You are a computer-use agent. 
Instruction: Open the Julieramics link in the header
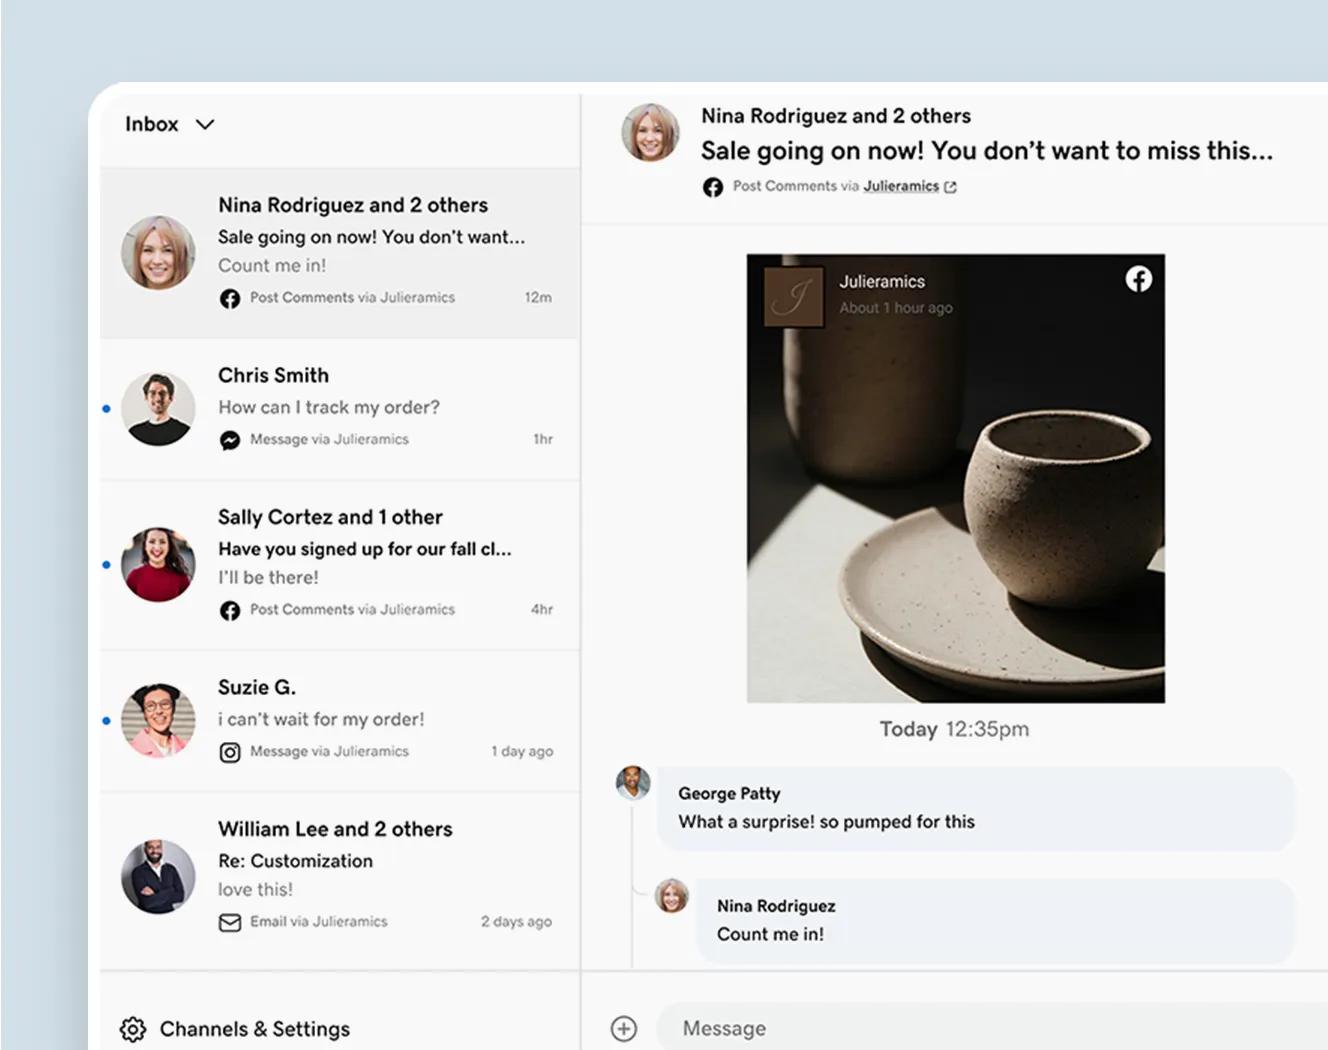pos(901,186)
